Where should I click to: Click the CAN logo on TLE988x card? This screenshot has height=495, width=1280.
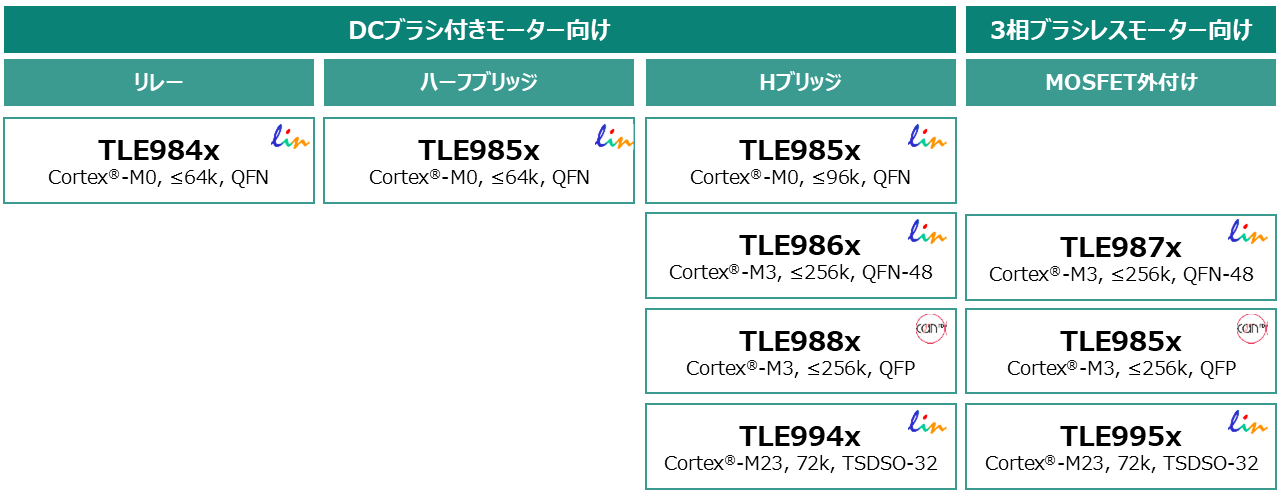click(x=930, y=327)
